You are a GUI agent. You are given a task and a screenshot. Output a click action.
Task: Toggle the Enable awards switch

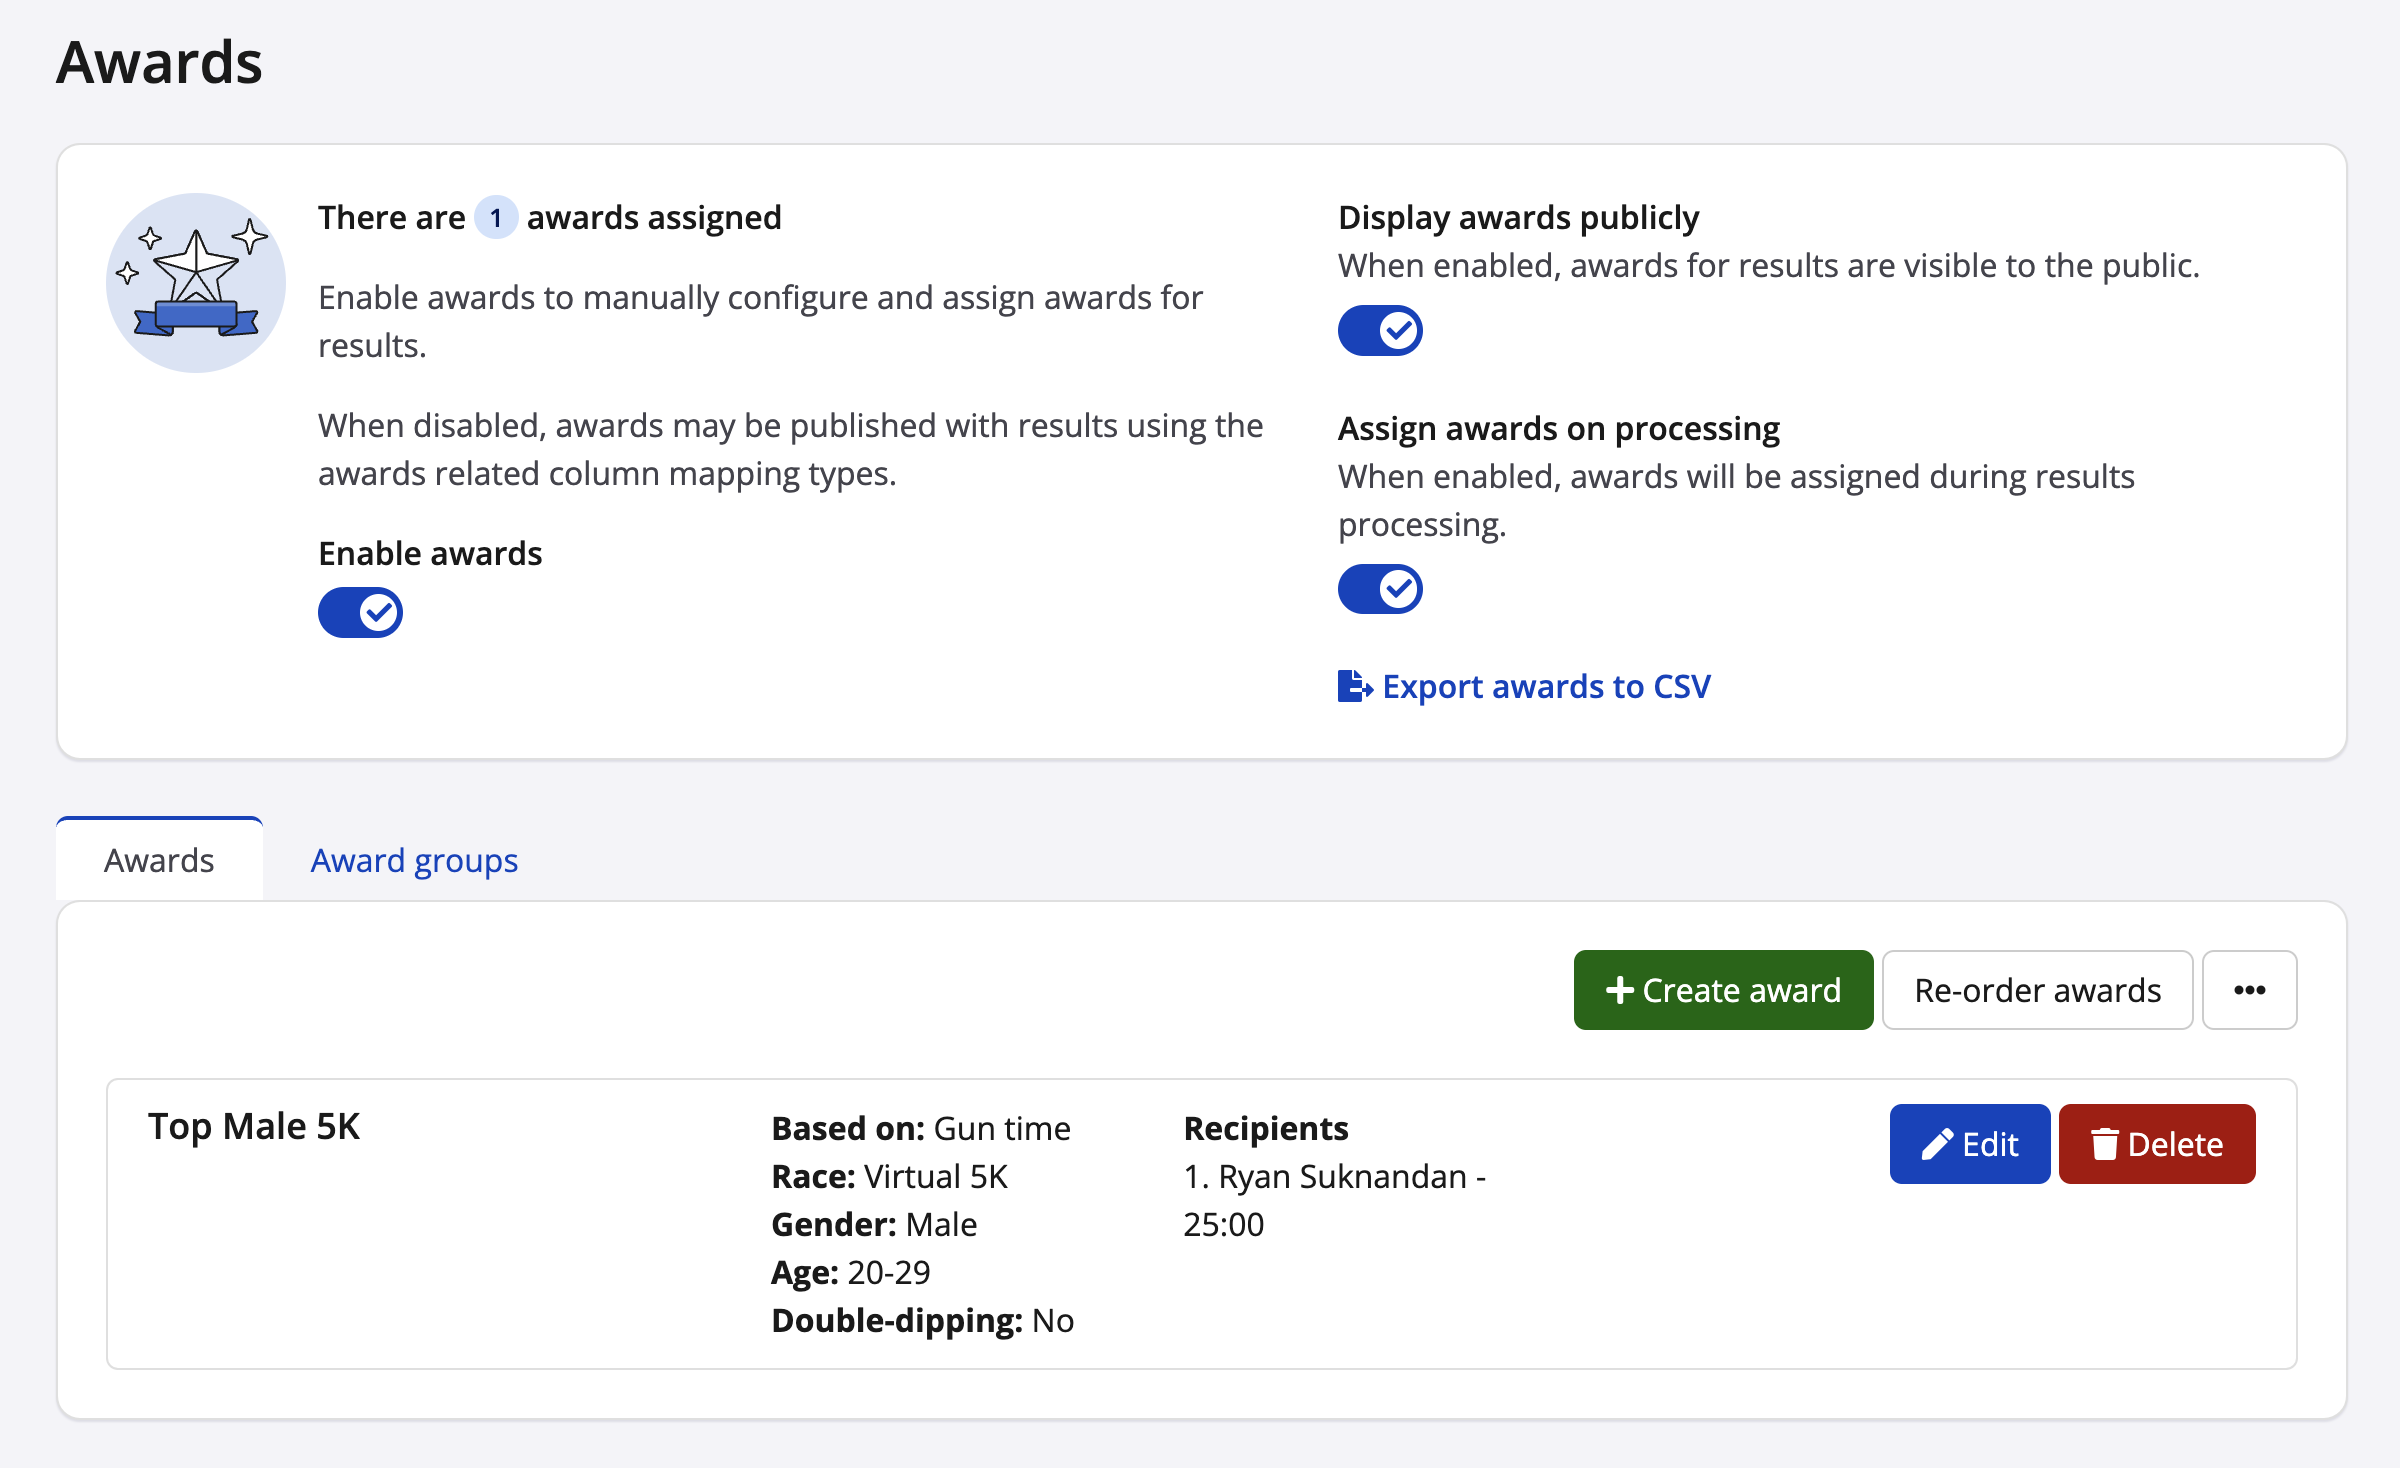point(360,612)
